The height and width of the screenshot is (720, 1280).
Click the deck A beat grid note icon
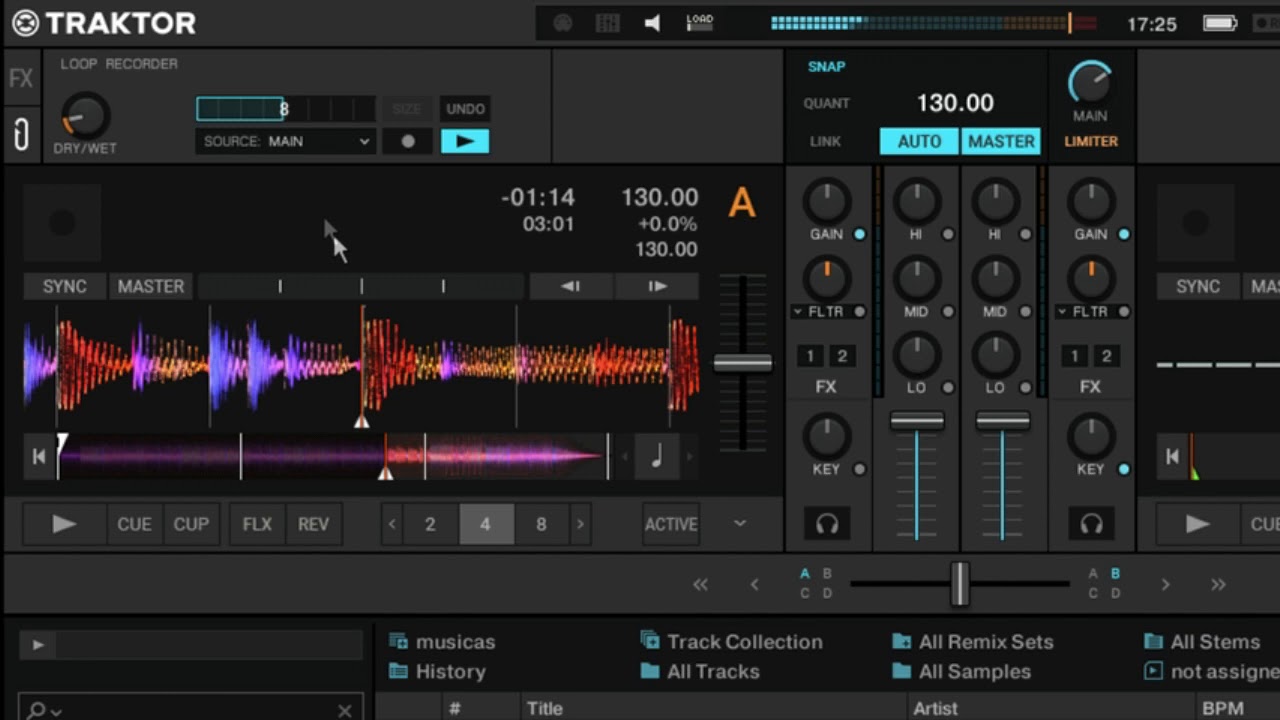click(x=657, y=457)
